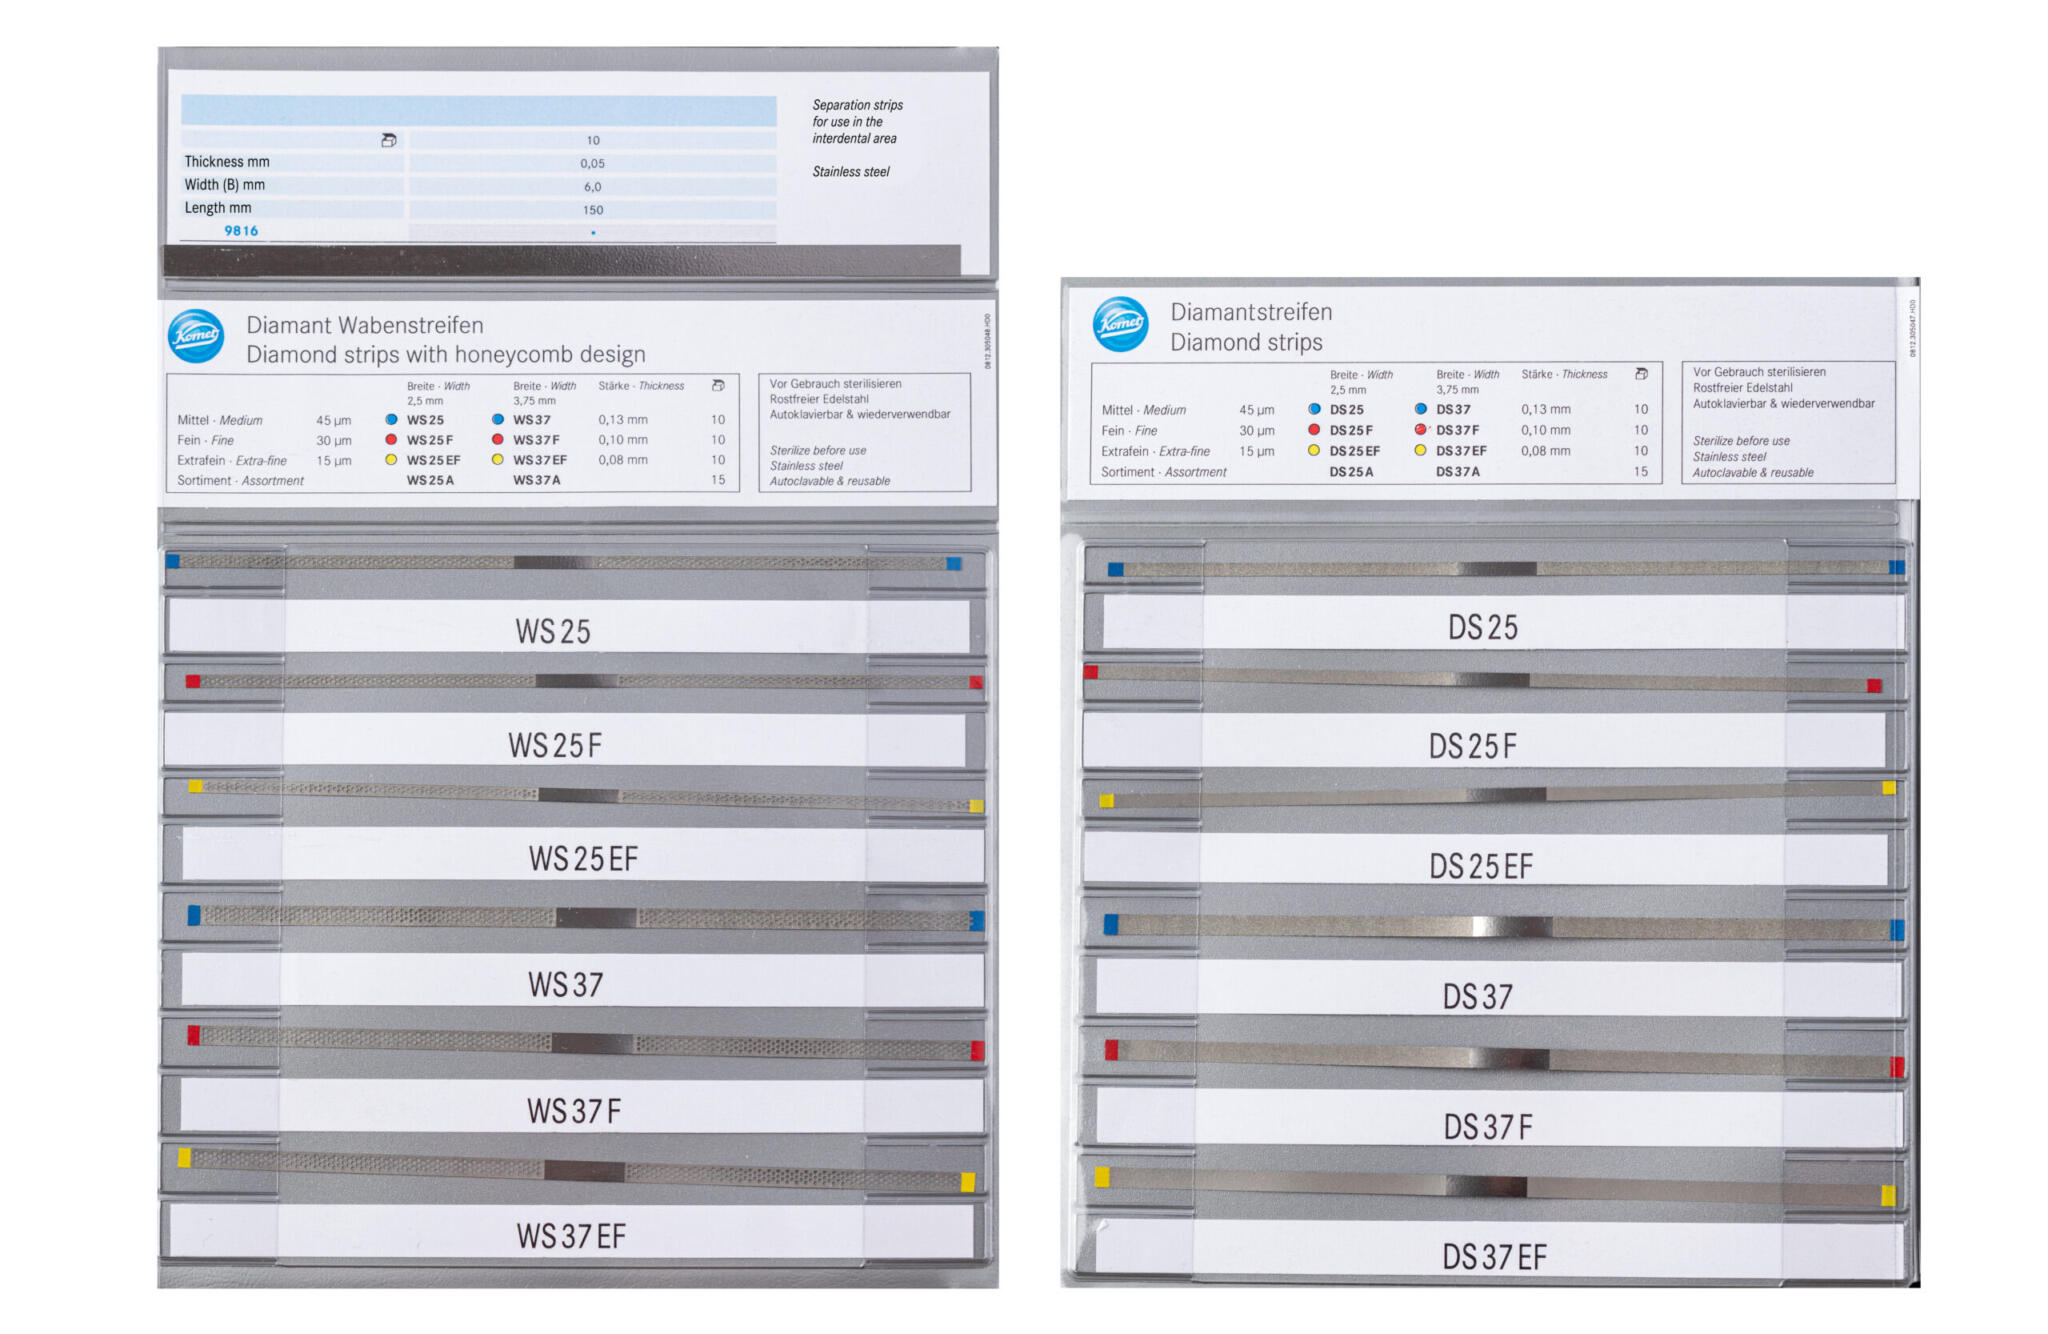The height and width of the screenshot is (1334, 2048).
Task: Click the large WS 25 EF strip label
Action: pos(583,859)
